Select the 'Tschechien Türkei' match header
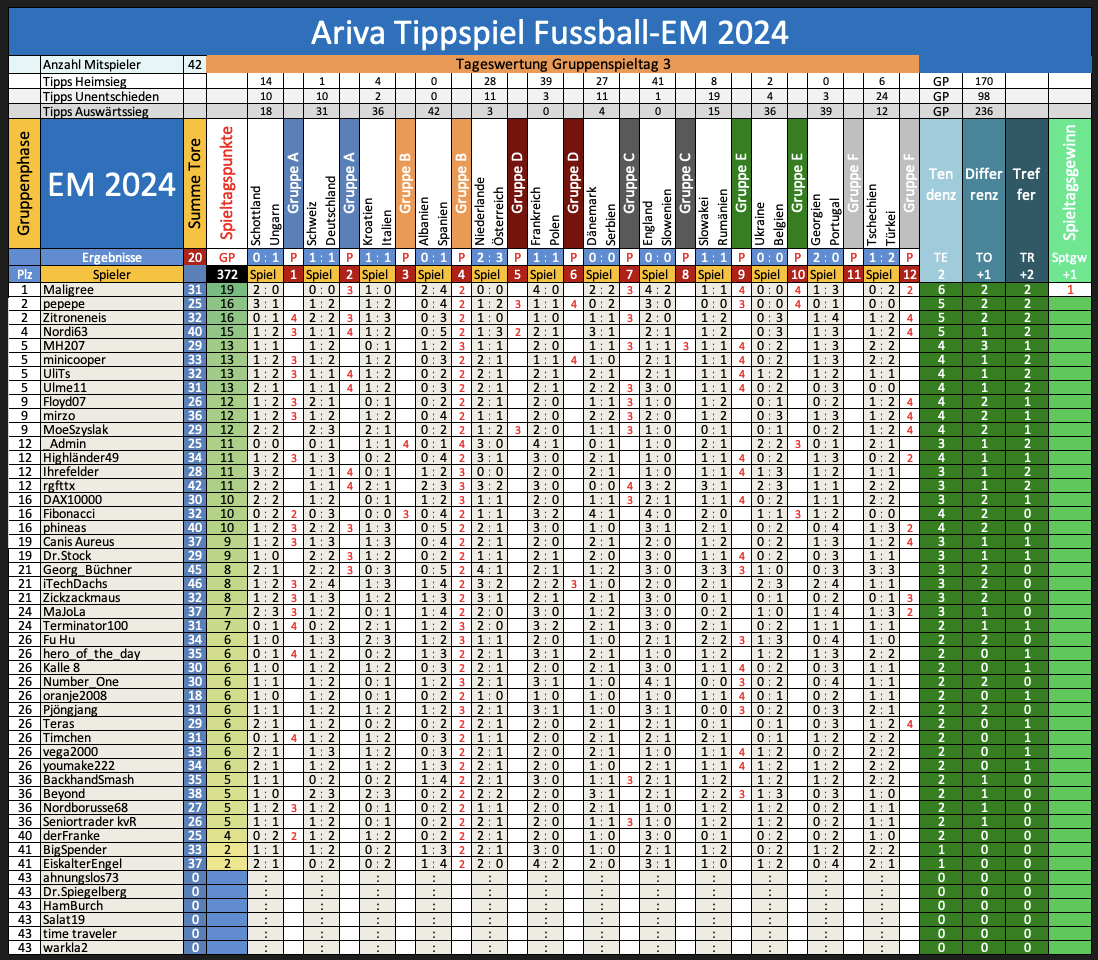This screenshot has height=960, width=1098. (x=882, y=183)
